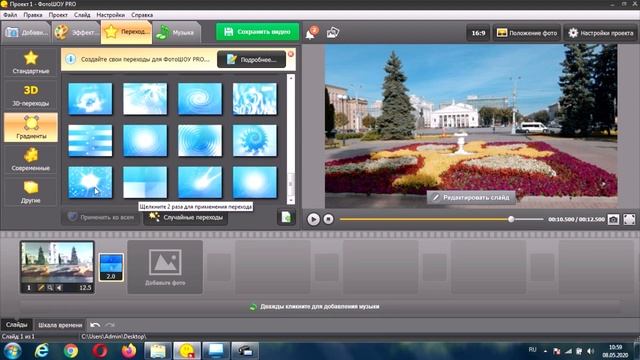Select Другие transitions category
The width and height of the screenshot is (640, 360).
(x=31, y=191)
